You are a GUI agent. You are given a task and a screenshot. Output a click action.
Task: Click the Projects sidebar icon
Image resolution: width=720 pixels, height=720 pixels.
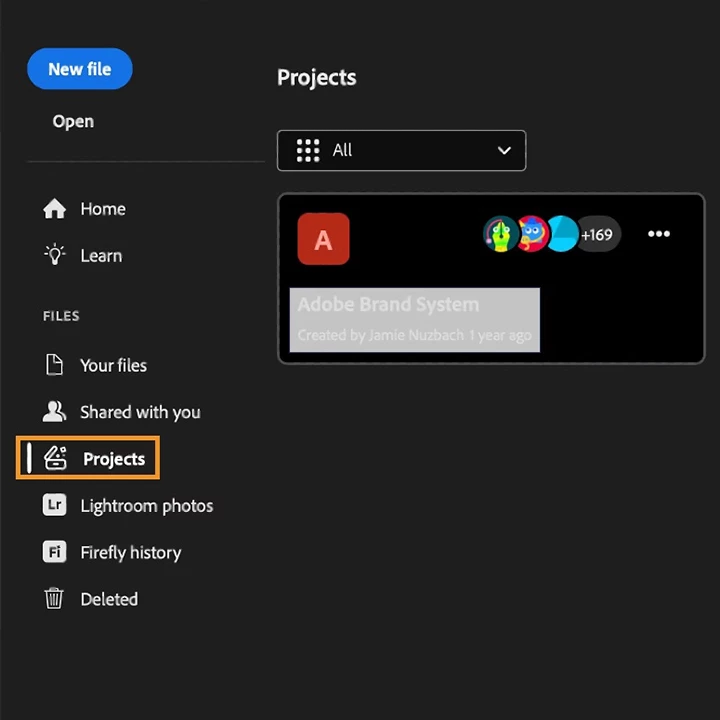point(55,458)
